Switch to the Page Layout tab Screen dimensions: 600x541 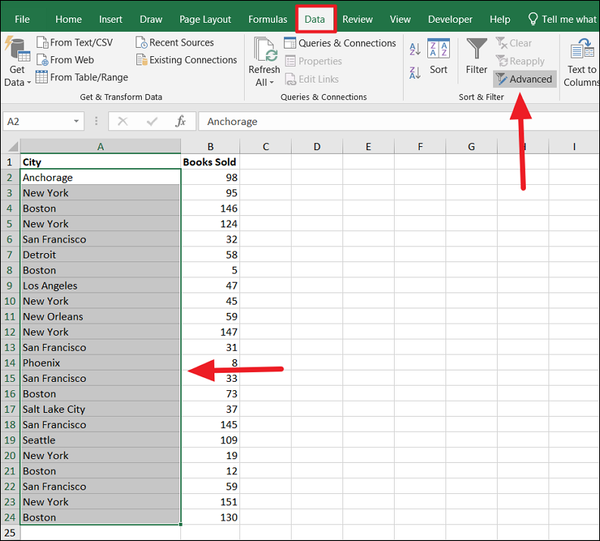[x=205, y=19]
